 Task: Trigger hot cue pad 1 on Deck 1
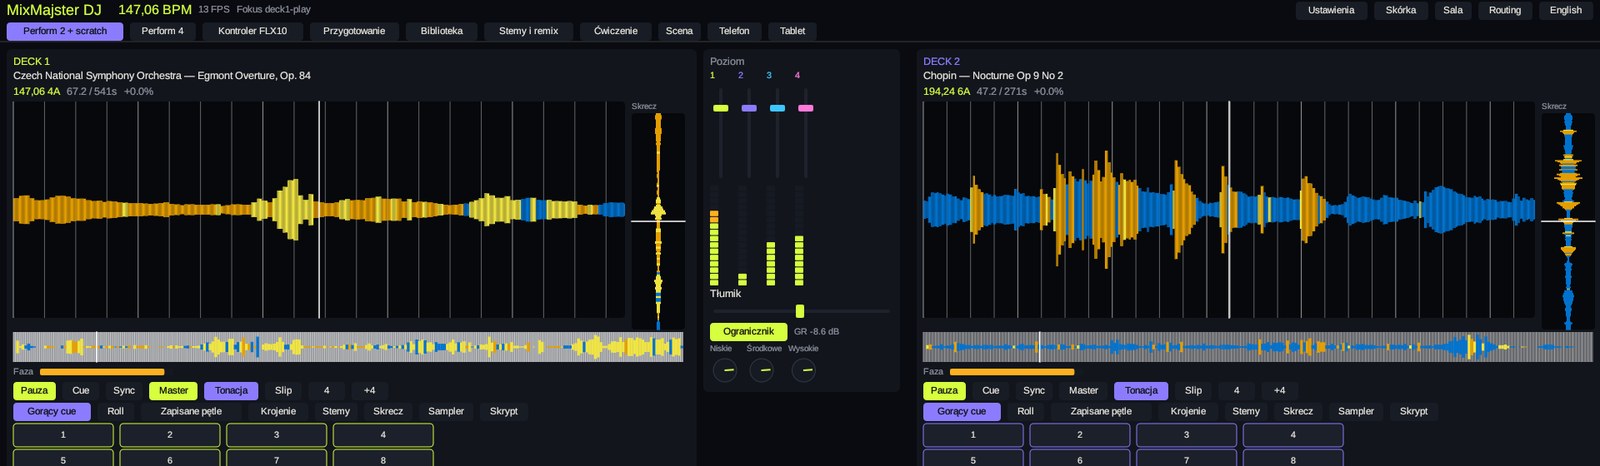63,435
